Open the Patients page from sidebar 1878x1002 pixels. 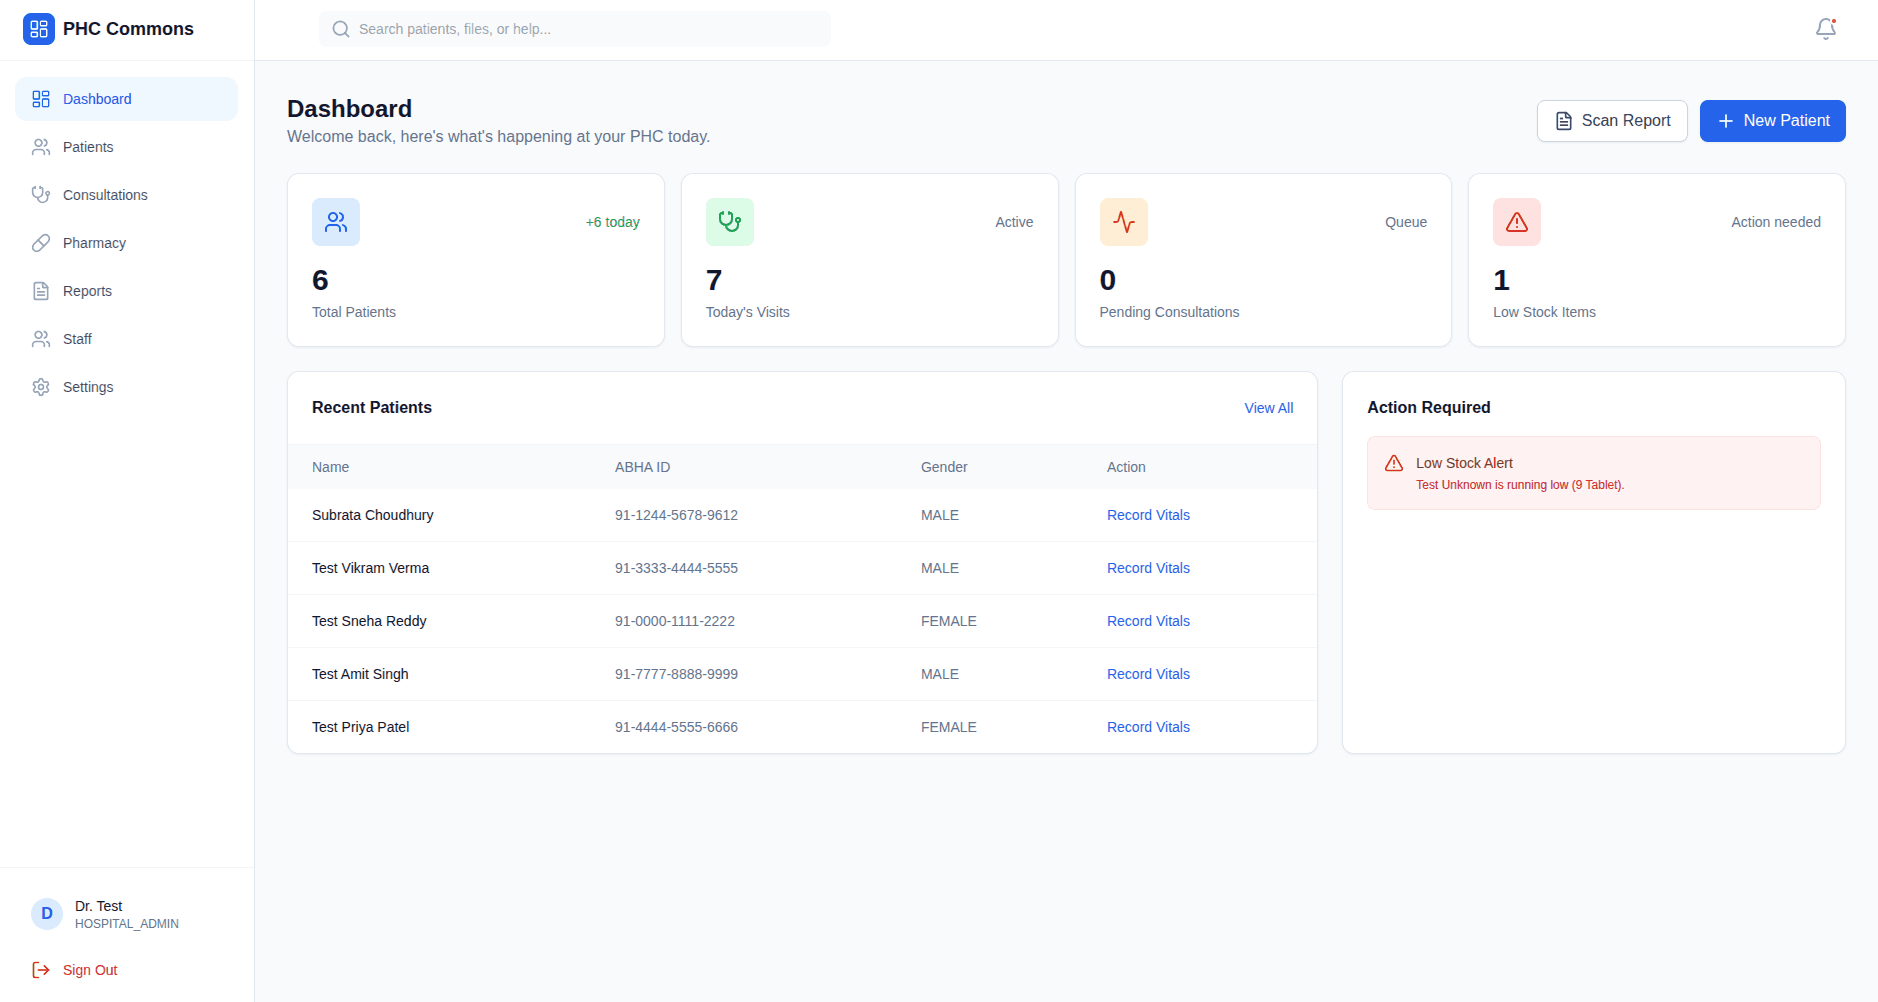click(88, 147)
